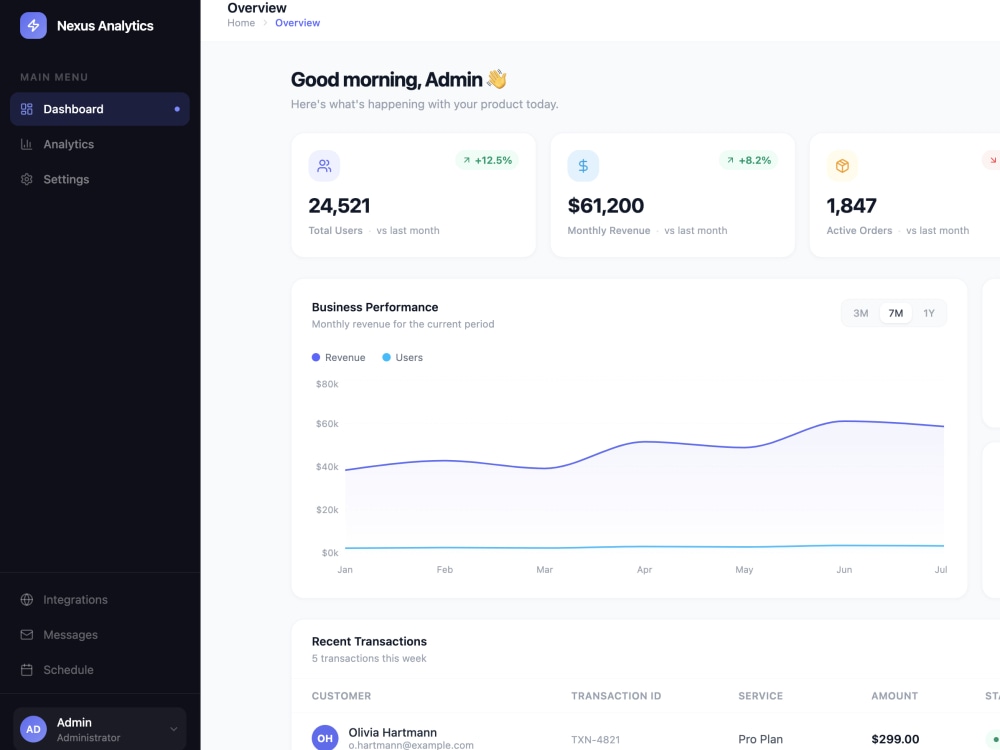Click the Schedule calendar icon
Viewport: 1000px width, 750px height.
(26, 670)
